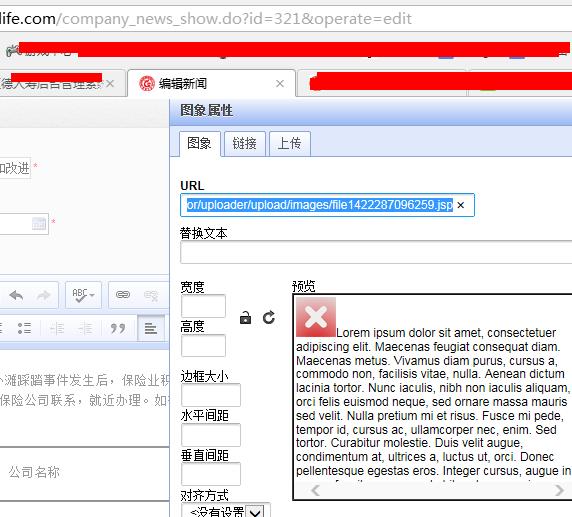Clear the URL field with the x button

point(461,205)
